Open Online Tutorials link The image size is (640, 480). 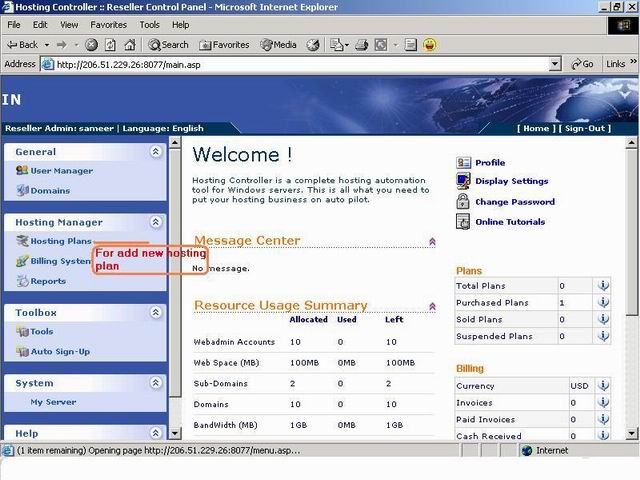point(510,222)
